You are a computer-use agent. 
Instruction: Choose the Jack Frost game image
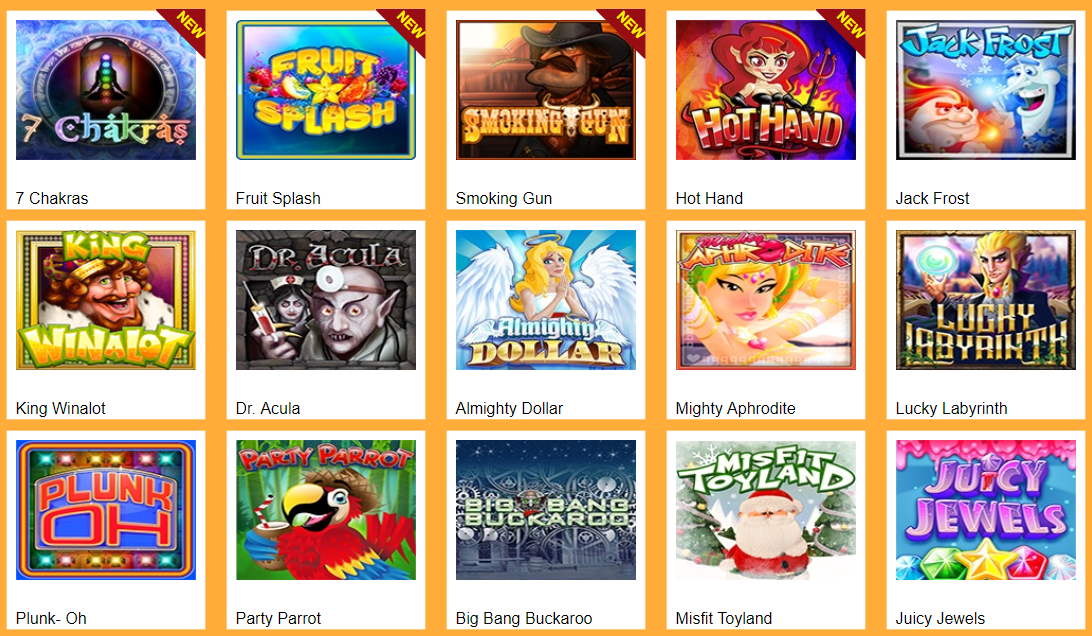(986, 90)
